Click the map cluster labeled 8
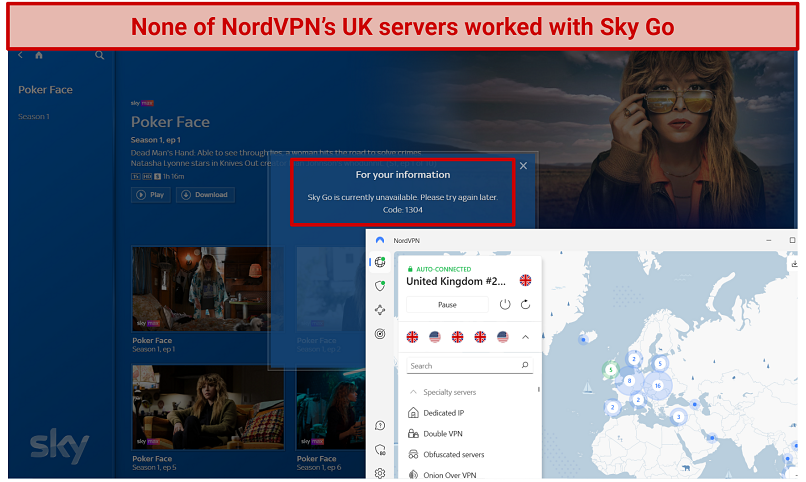 pyautogui.click(x=629, y=380)
